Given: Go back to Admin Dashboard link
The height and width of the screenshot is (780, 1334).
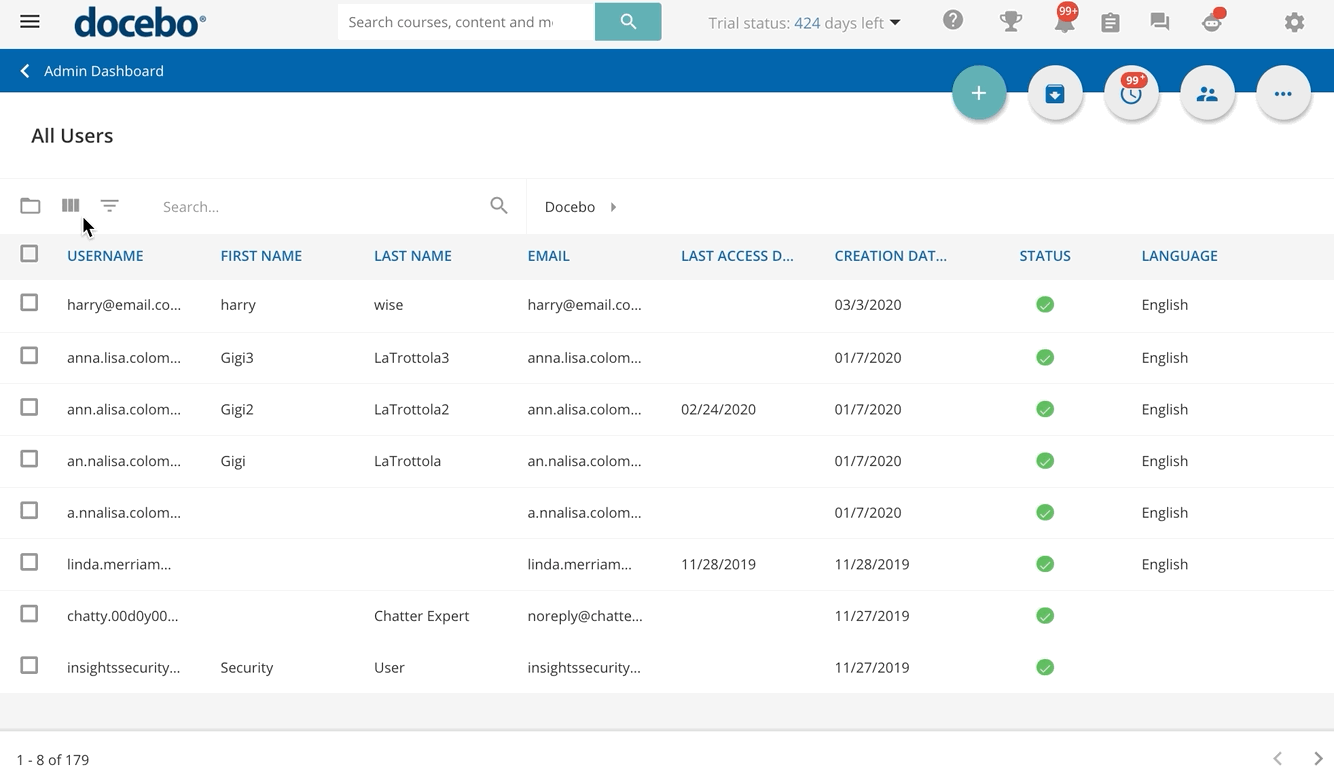Looking at the screenshot, I should [104, 71].
